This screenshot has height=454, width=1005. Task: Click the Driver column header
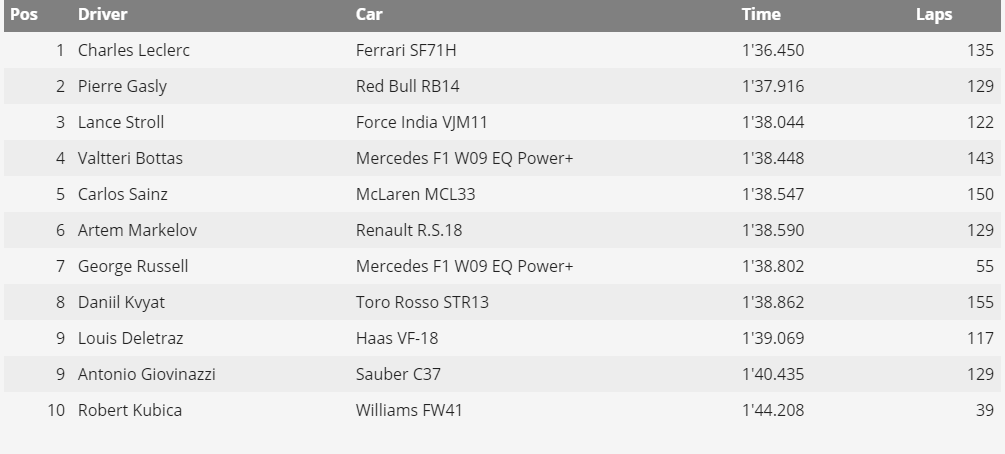point(103,14)
